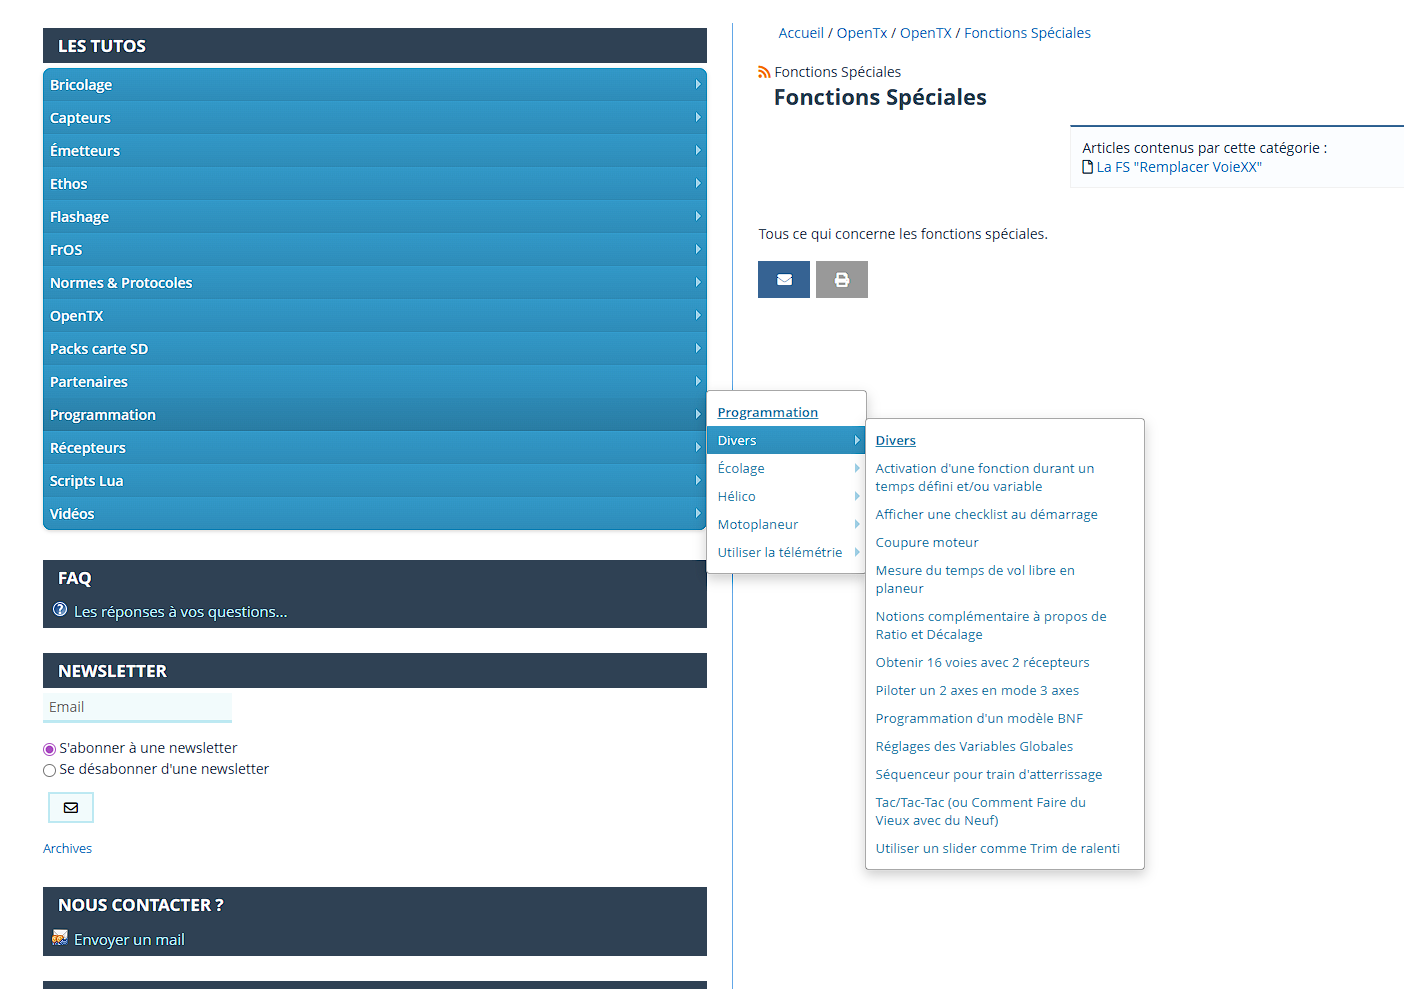Click the RSS feed icon
1404x989 pixels.
(x=764, y=72)
